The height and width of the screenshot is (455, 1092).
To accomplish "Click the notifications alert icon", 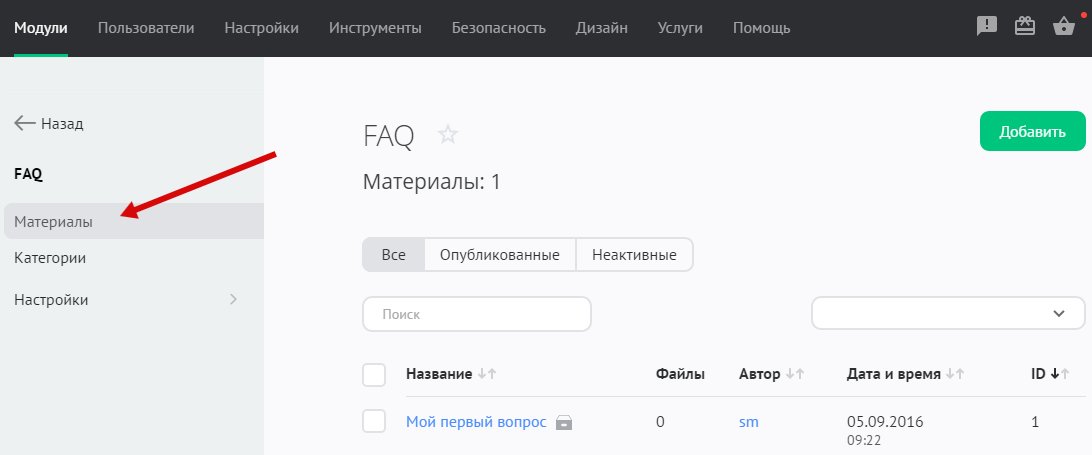I will click(987, 27).
